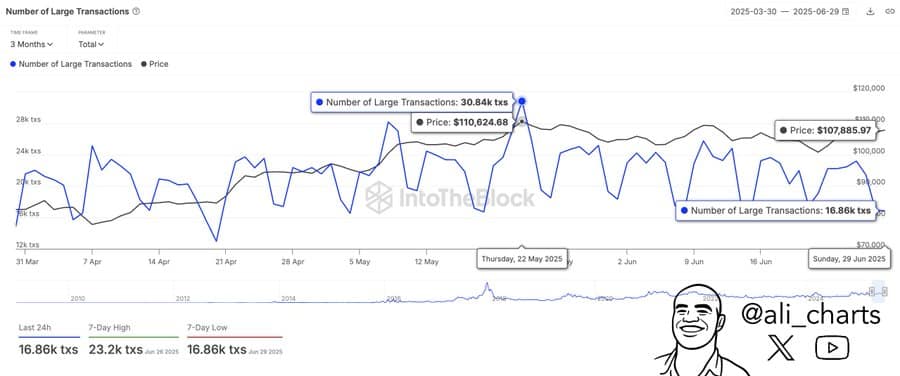Click the tooltip reading Price: $107,885.97
The image size is (900, 376).
click(x=825, y=130)
